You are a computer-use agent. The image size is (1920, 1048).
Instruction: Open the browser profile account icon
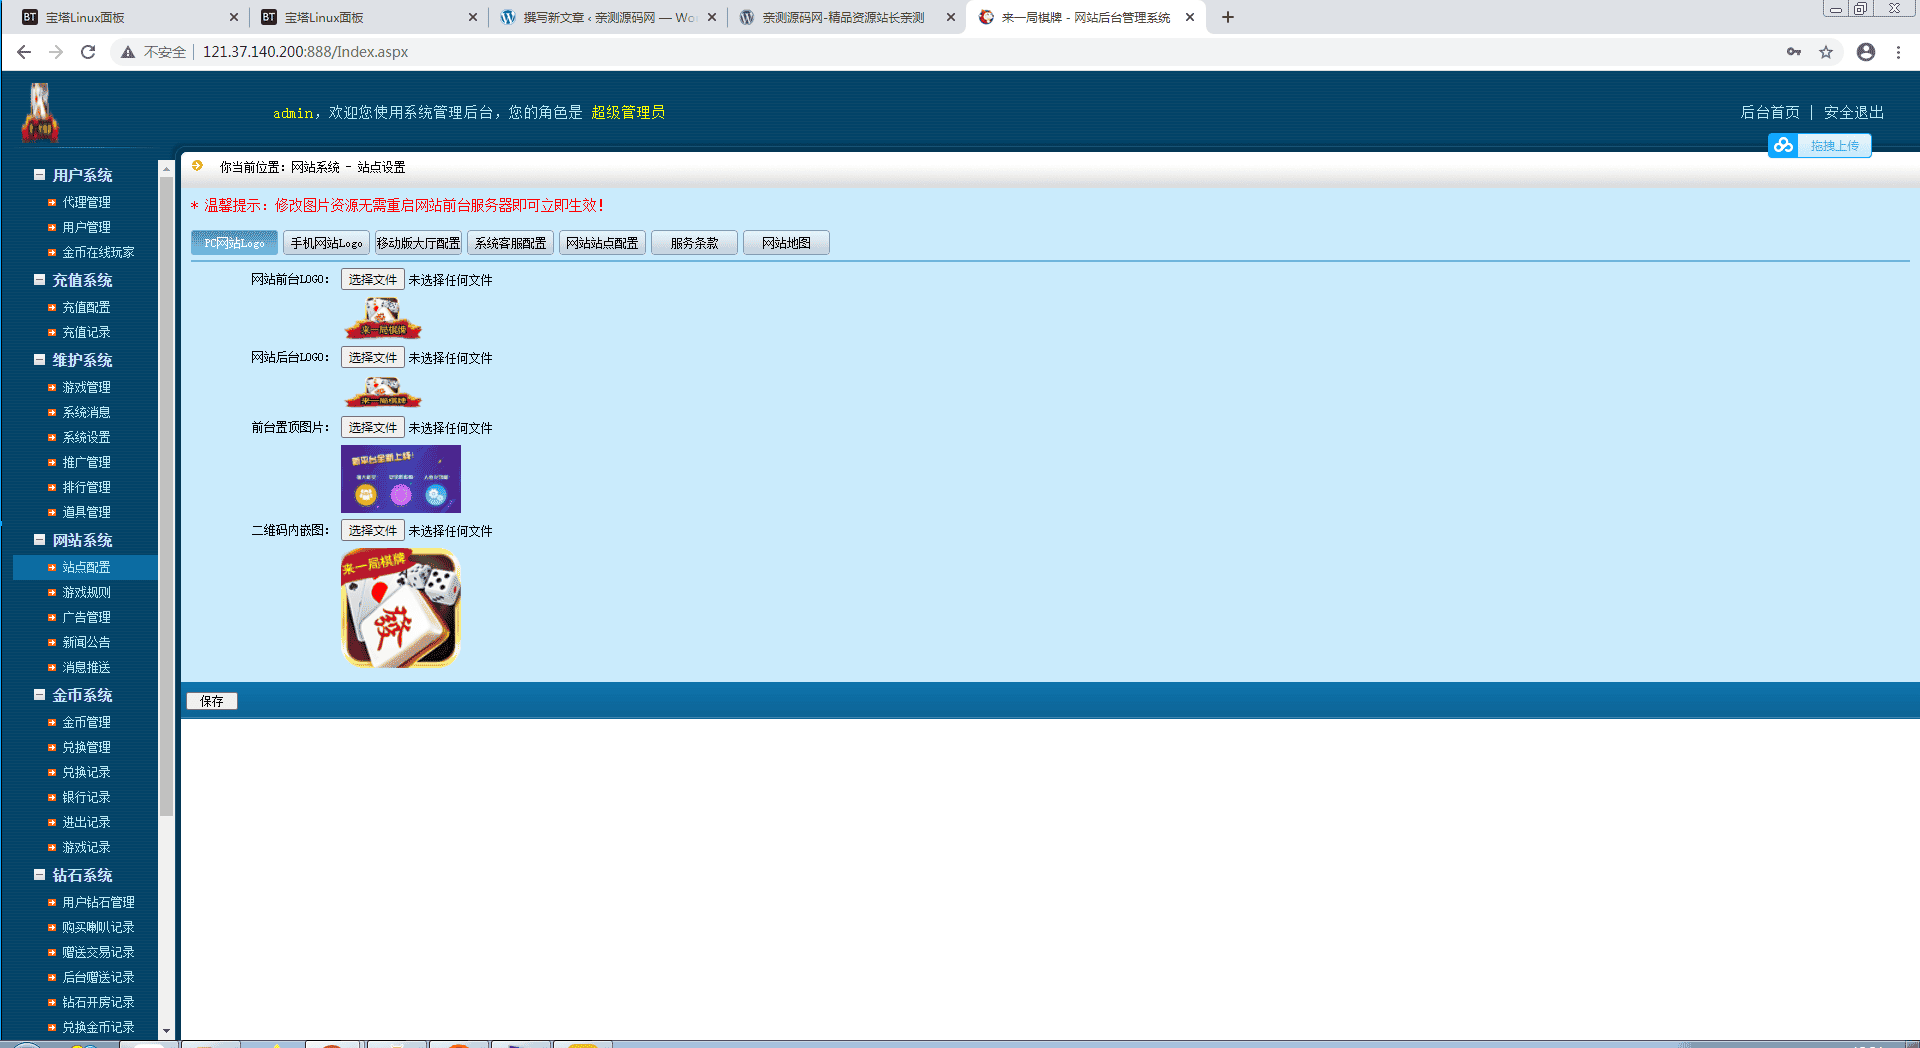(1865, 52)
